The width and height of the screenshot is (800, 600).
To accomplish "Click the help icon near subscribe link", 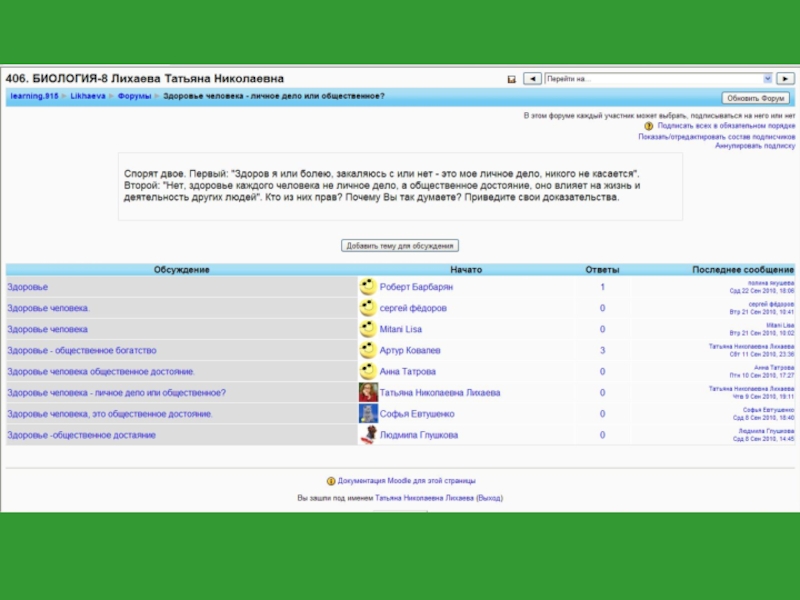I will [x=648, y=126].
